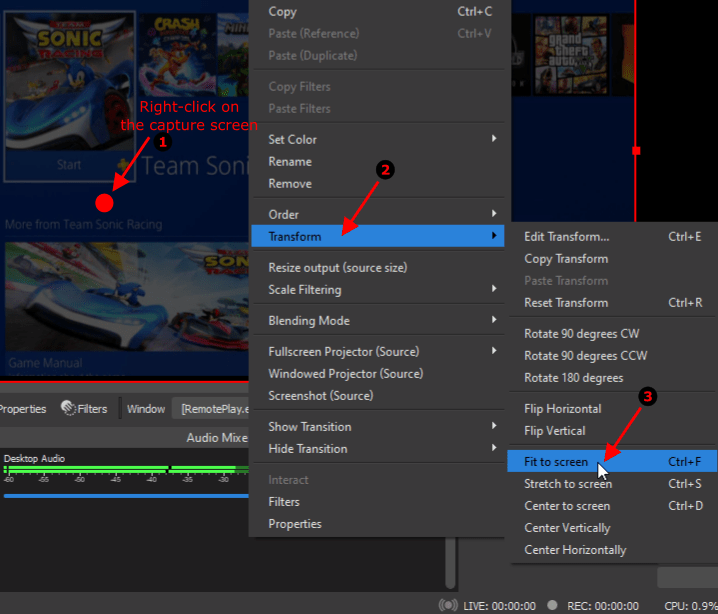Select Copy Transform
The height and width of the screenshot is (614, 718).
coord(612,259)
